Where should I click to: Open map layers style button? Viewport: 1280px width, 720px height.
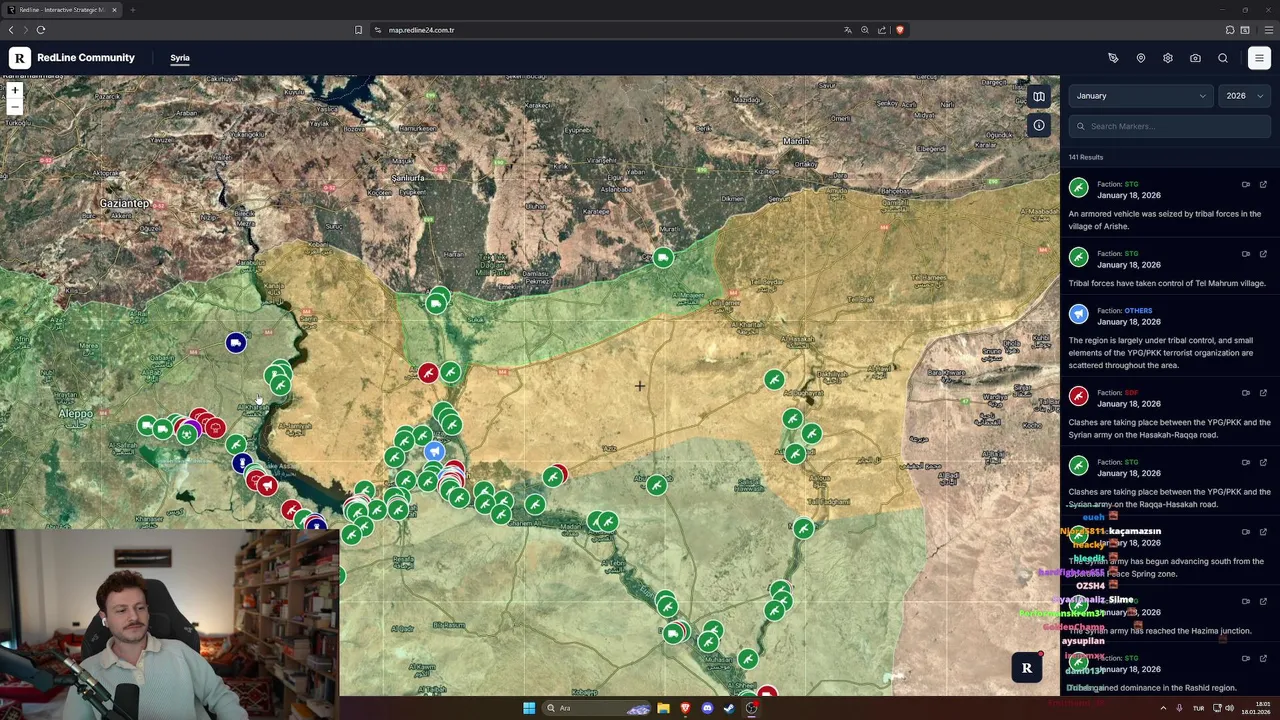click(1039, 97)
